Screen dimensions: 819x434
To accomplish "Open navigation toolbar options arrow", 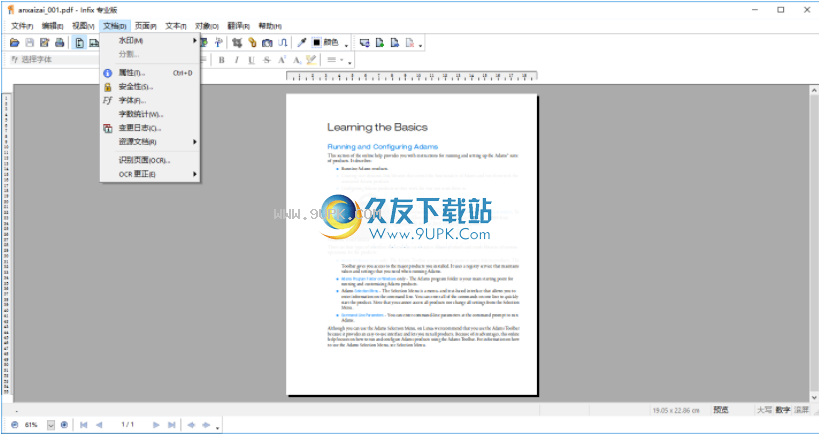I will tap(217, 427).
